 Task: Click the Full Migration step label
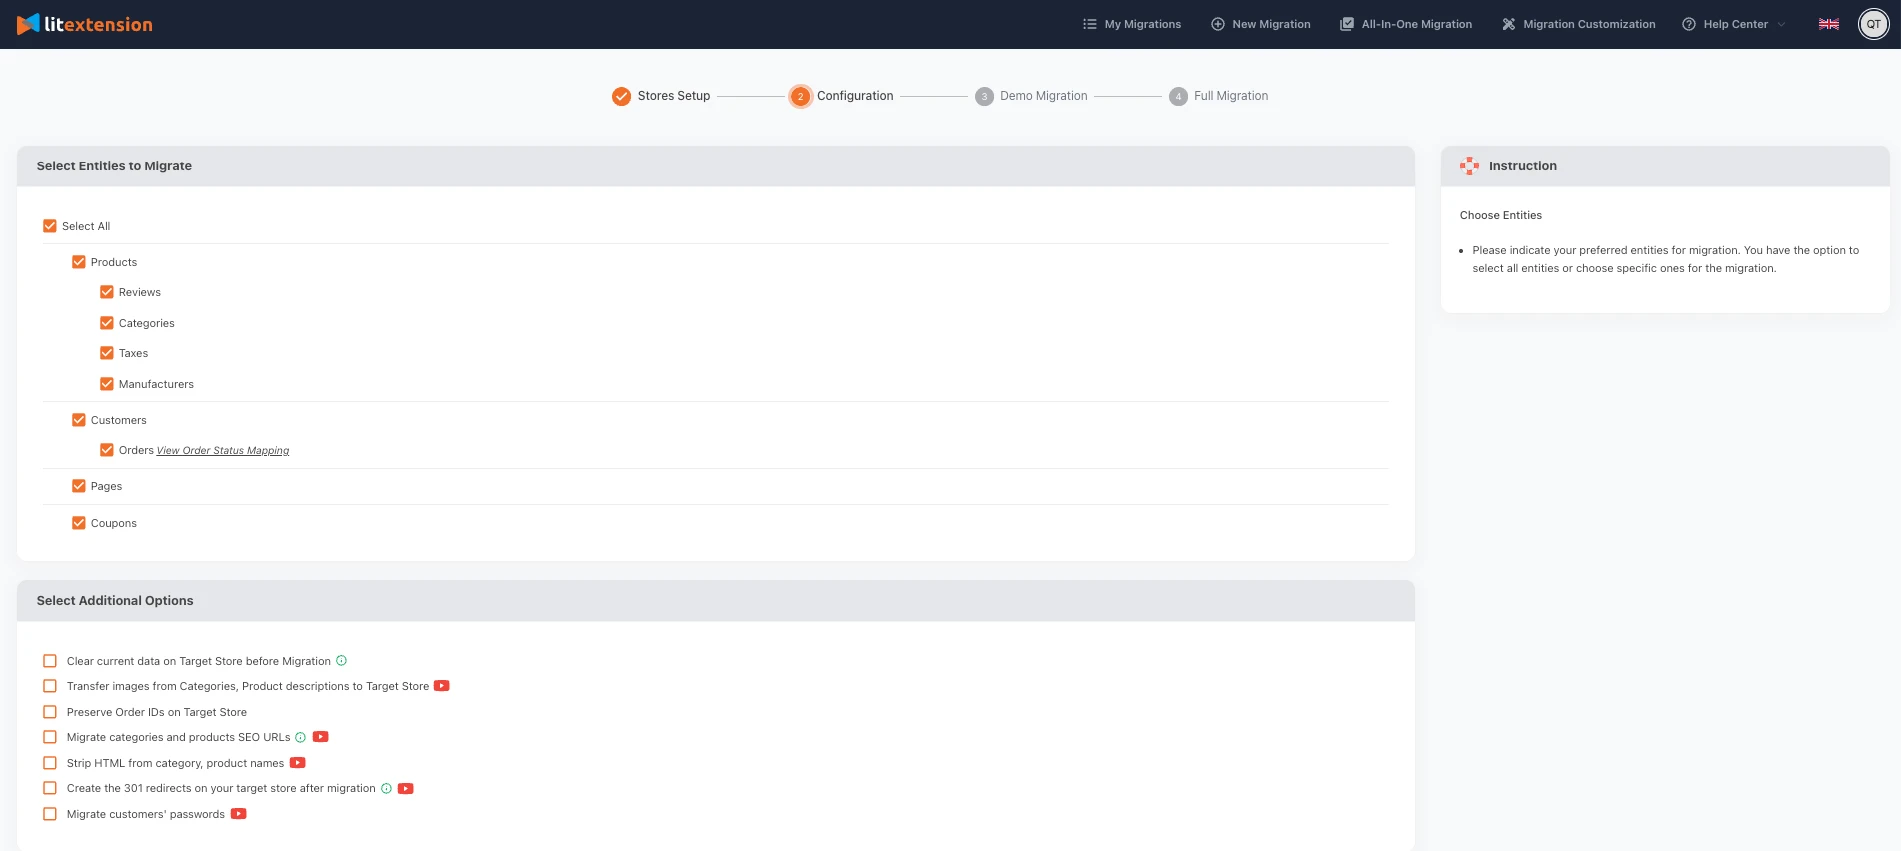coord(1231,96)
